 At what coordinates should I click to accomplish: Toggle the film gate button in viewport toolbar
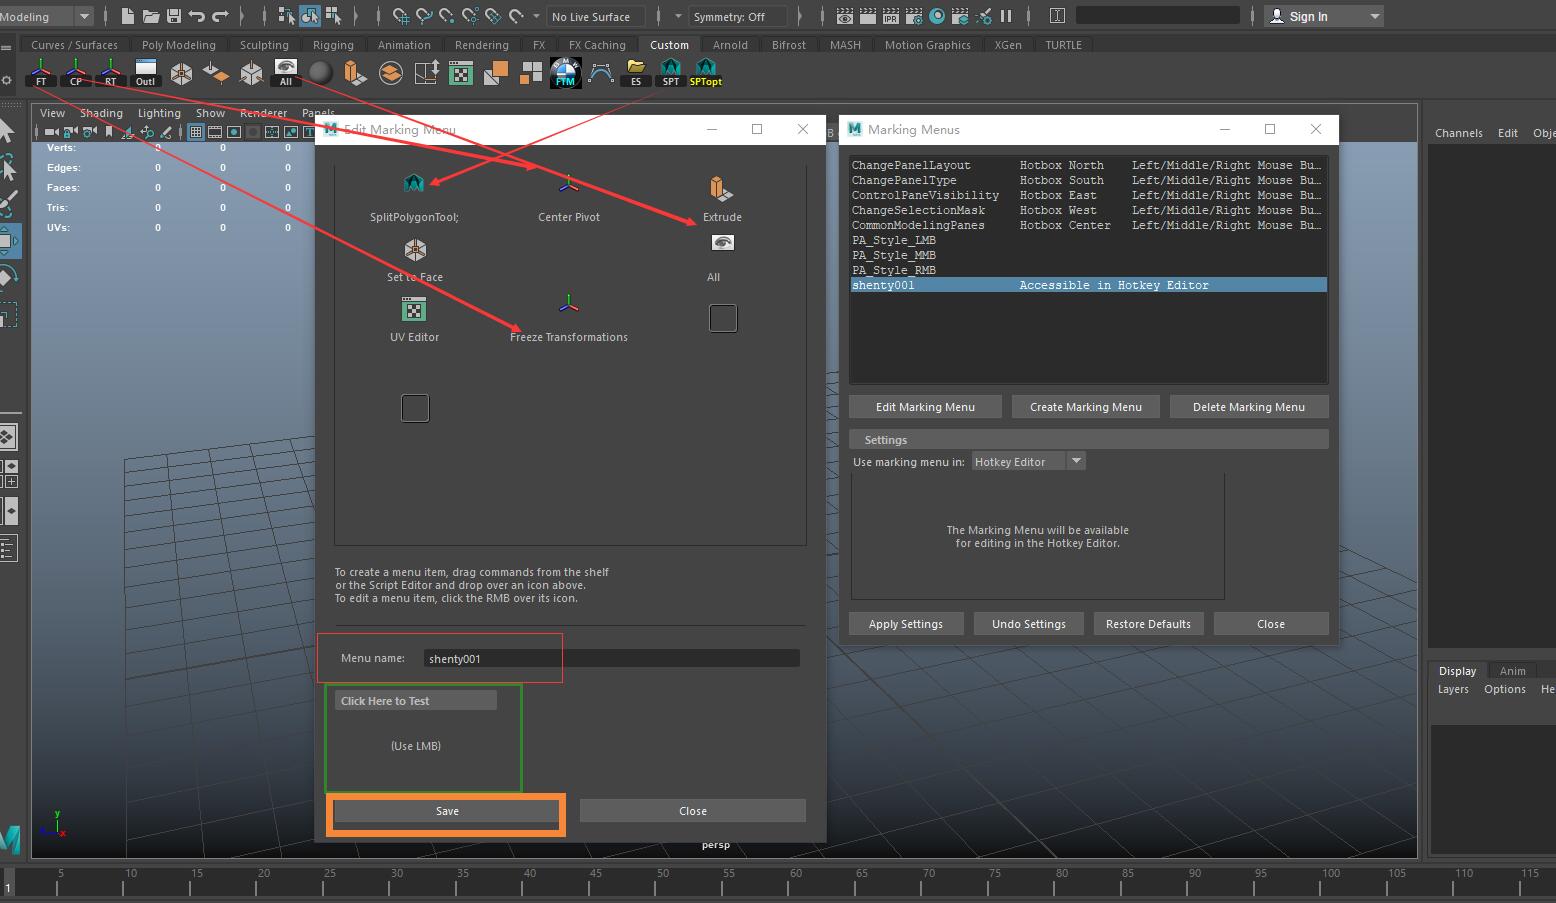[x=215, y=132]
